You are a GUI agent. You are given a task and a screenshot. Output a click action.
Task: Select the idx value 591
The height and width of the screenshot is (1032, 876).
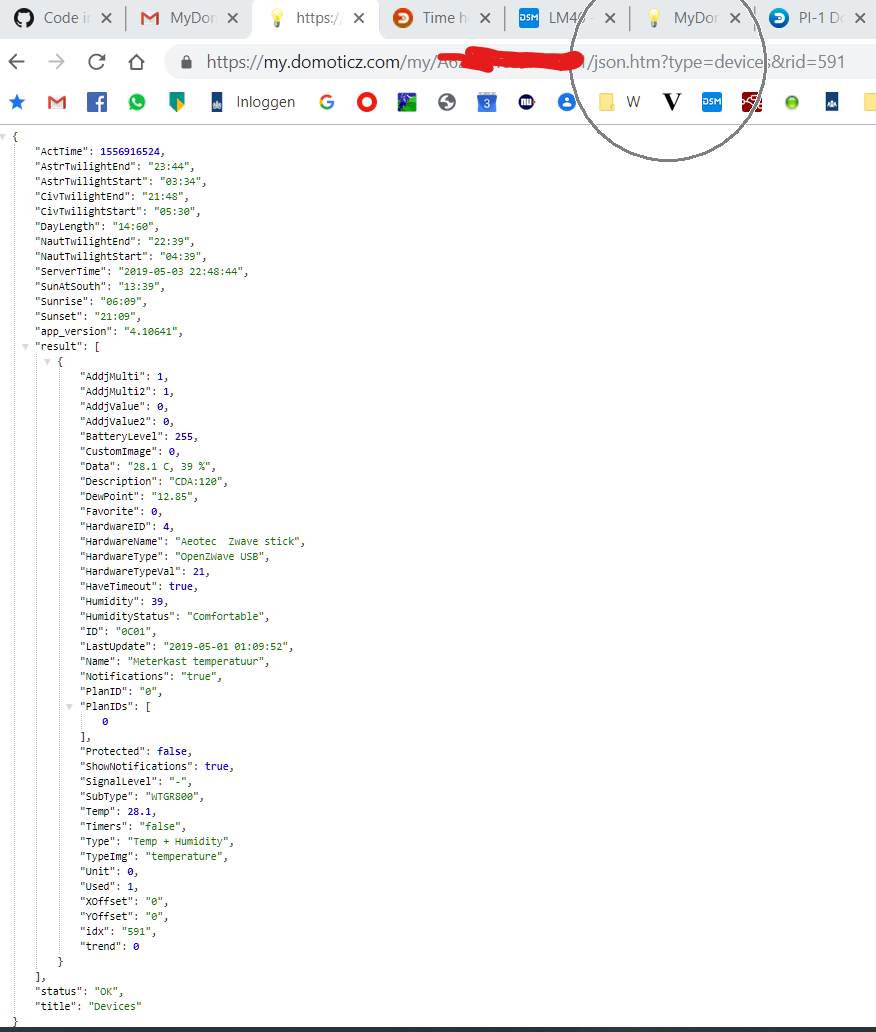[136, 931]
